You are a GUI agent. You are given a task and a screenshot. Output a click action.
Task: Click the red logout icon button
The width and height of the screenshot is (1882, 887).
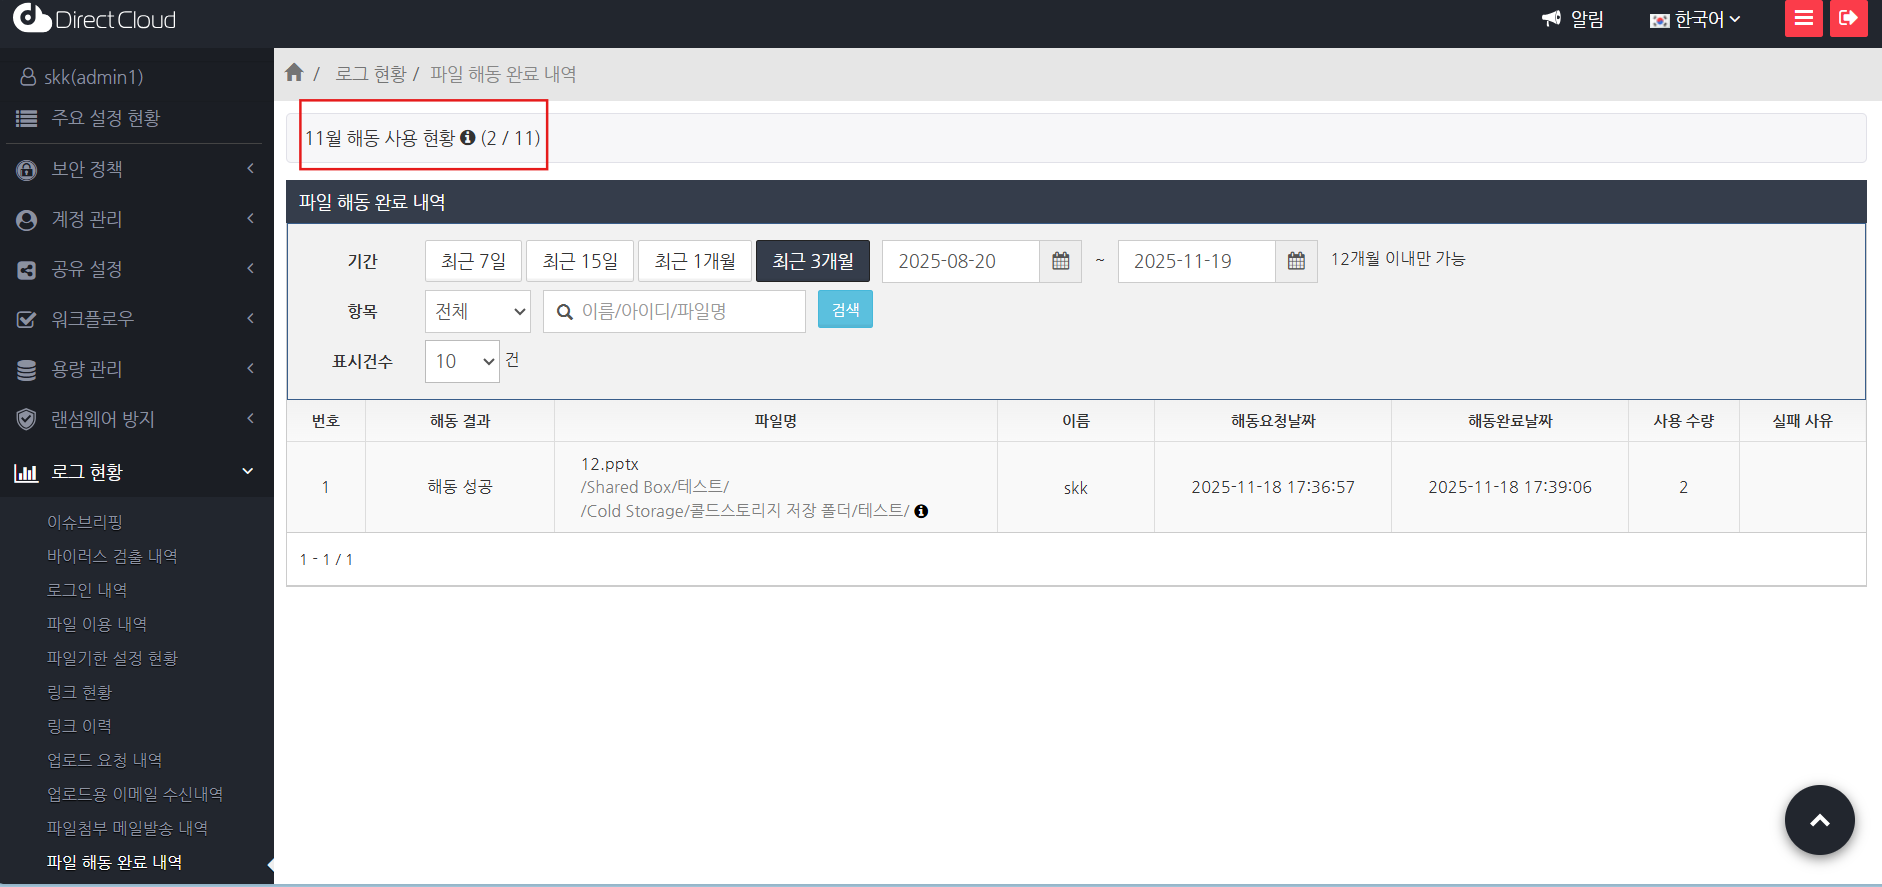(1848, 19)
